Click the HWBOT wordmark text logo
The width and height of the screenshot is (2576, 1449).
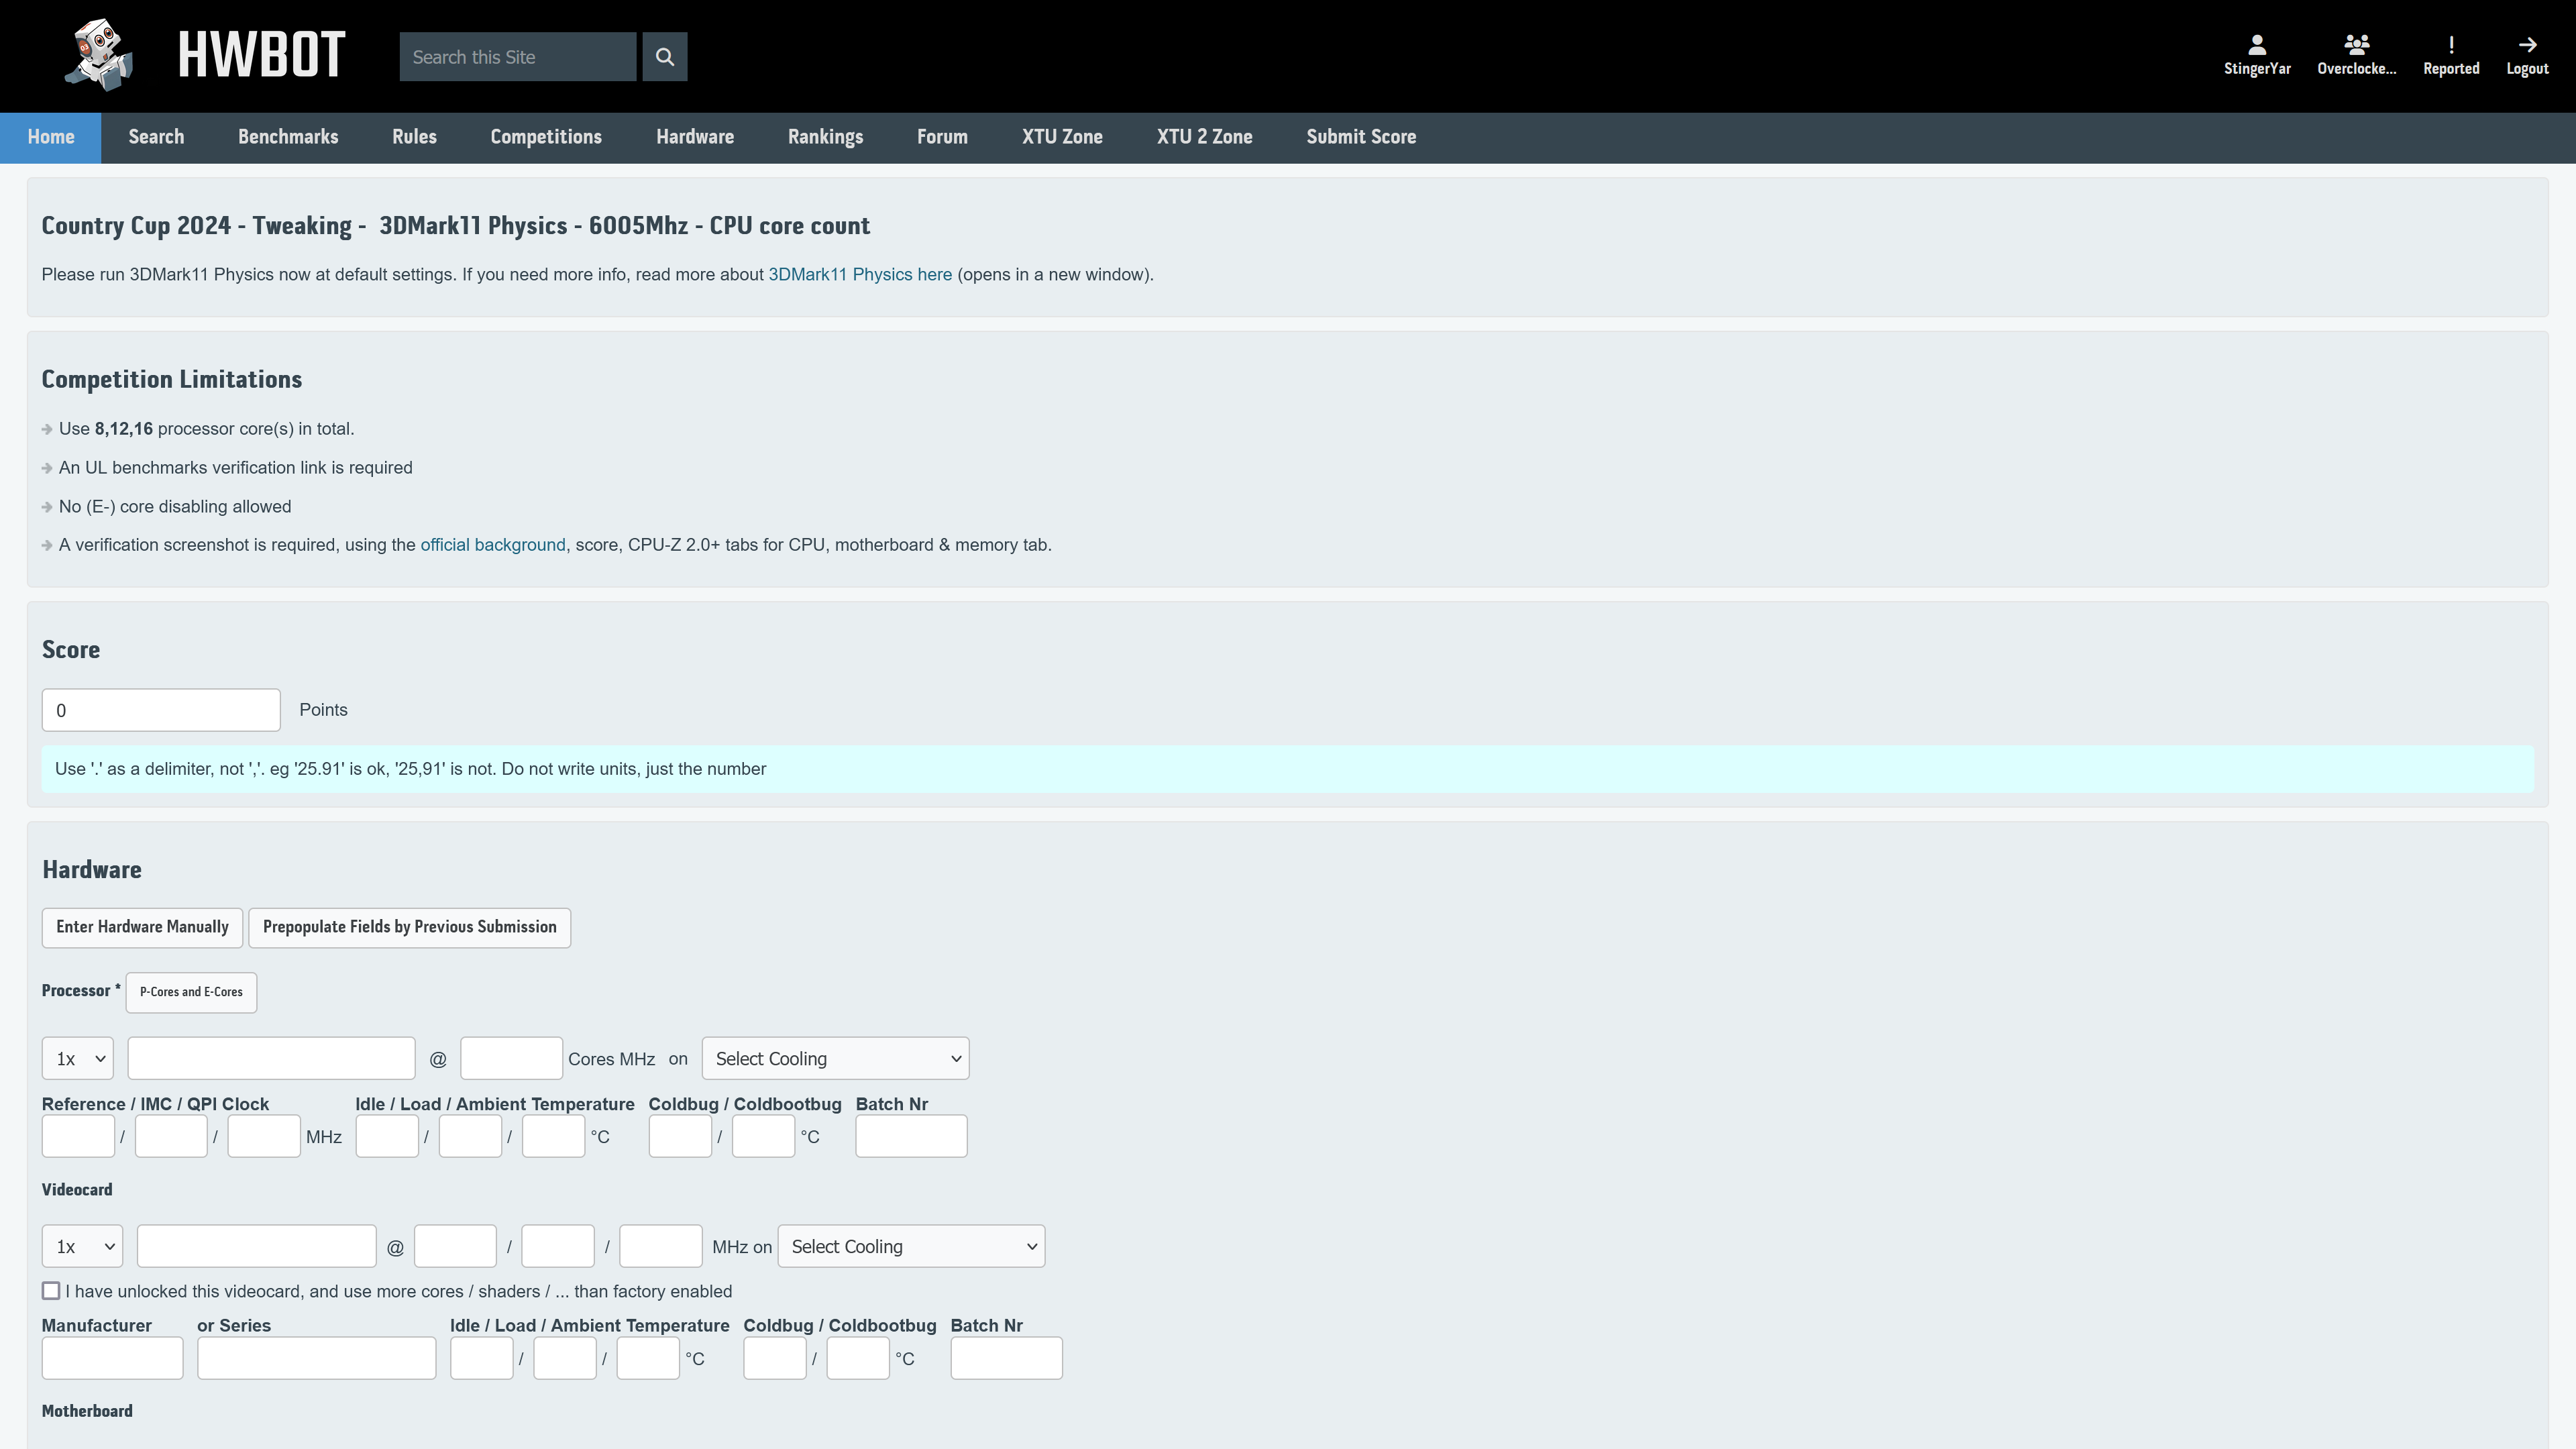point(261,55)
